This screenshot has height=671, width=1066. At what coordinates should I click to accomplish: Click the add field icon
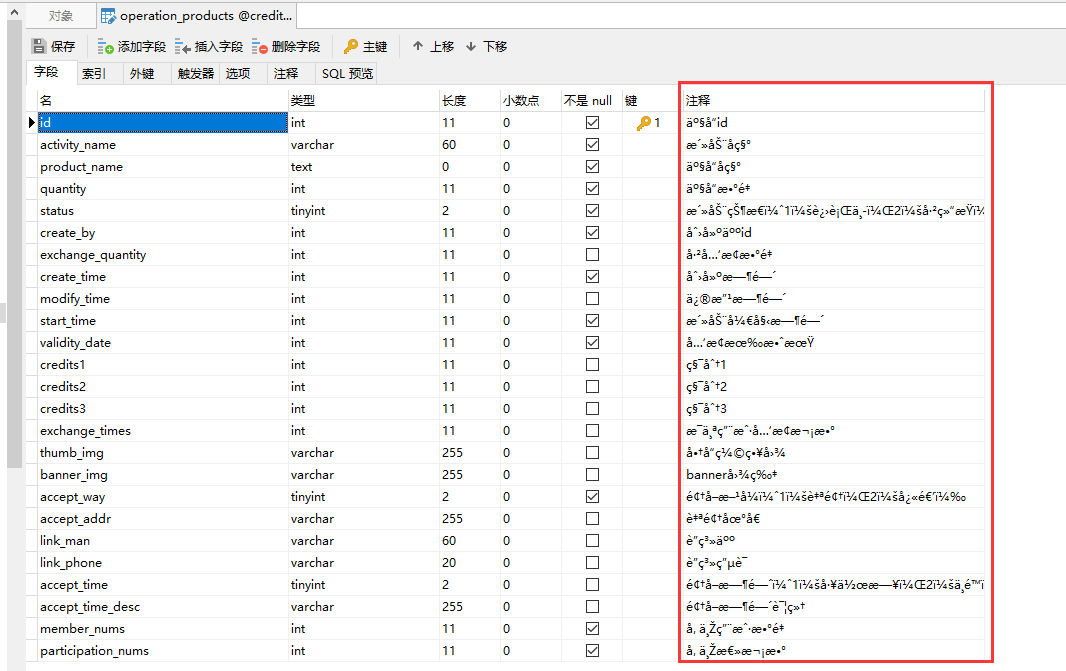[106, 46]
